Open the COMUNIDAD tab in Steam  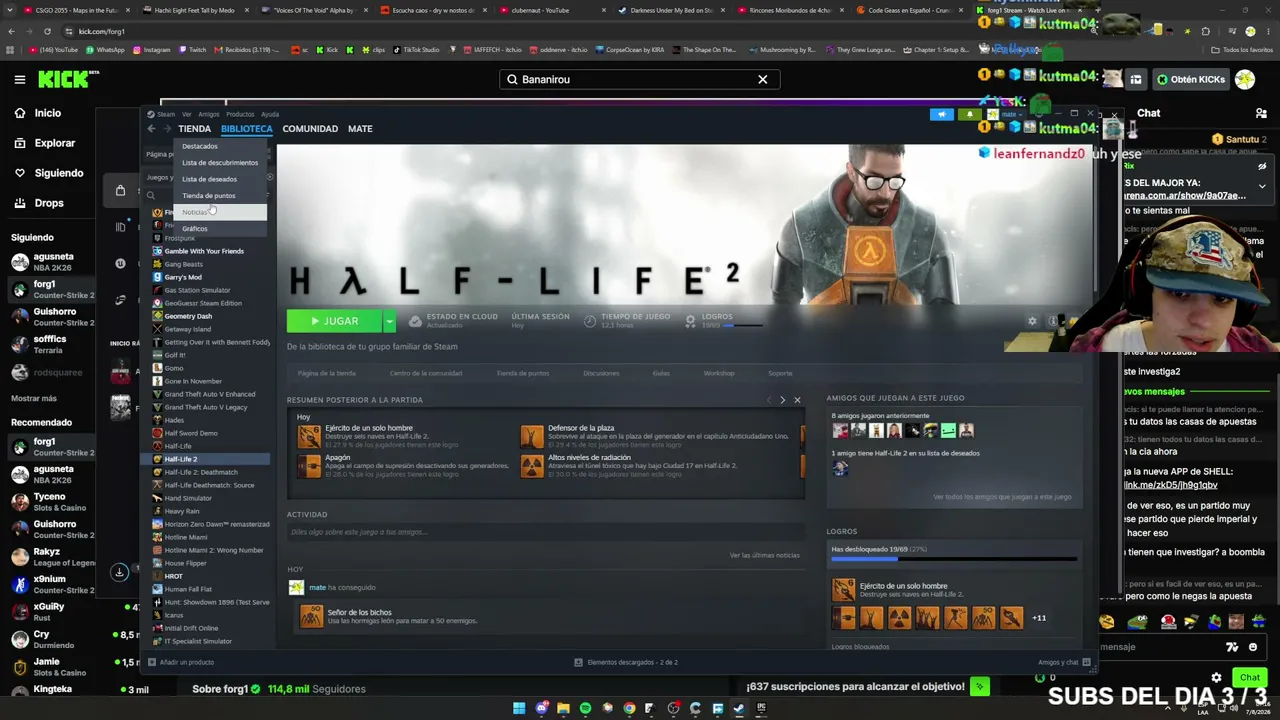pos(310,129)
